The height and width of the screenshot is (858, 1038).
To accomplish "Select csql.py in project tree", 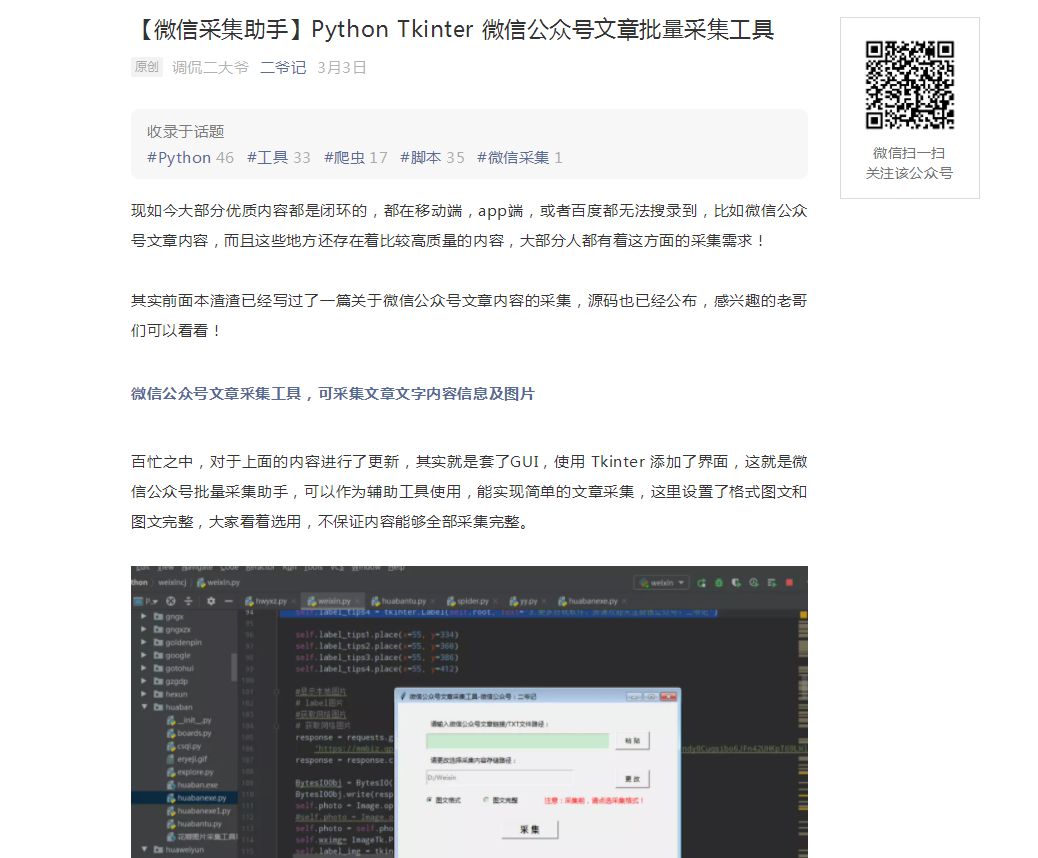I will [184, 746].
